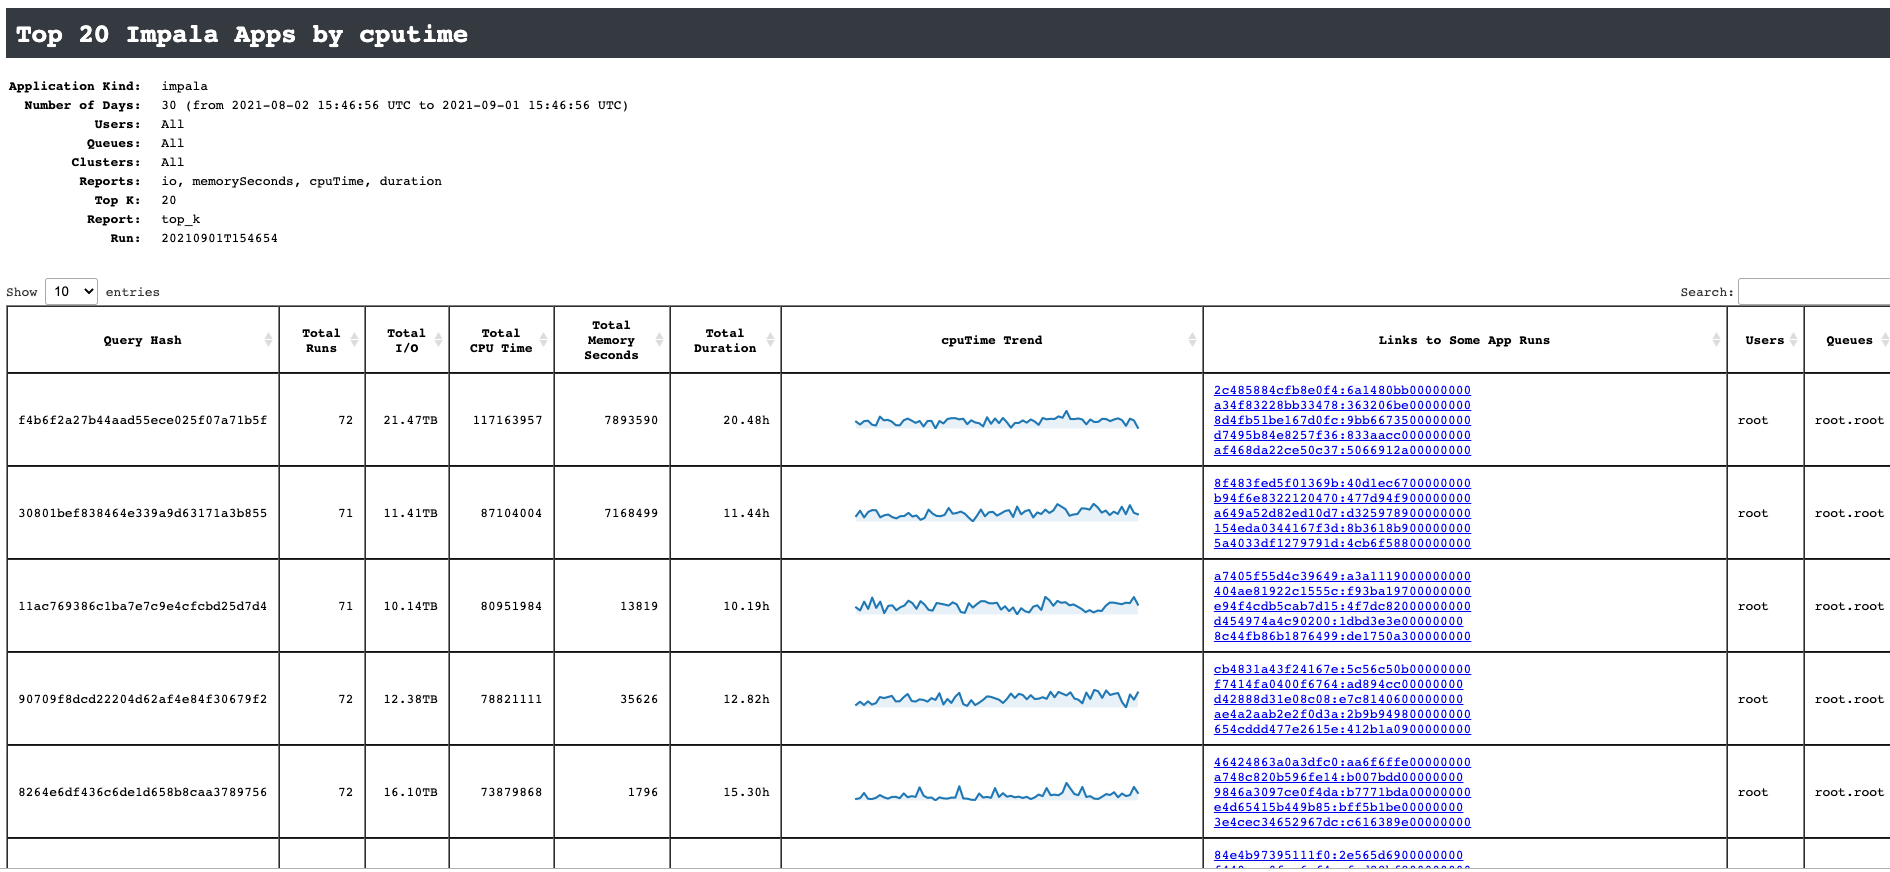
Task: Click cpuTime sparkline for hash f4b6f2a27b44
Action: pos(997,420)
